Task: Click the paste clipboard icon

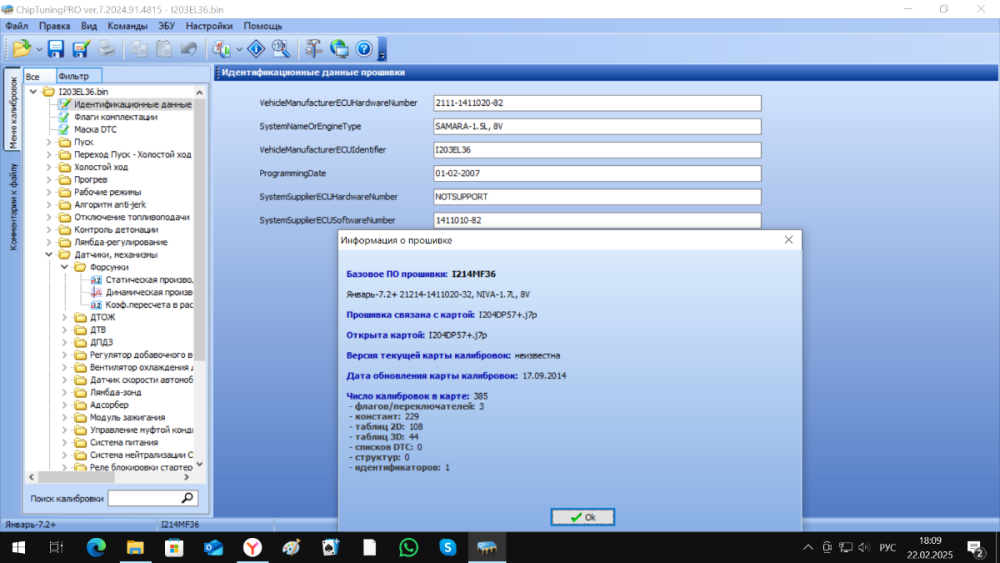Action: [164, 49]
